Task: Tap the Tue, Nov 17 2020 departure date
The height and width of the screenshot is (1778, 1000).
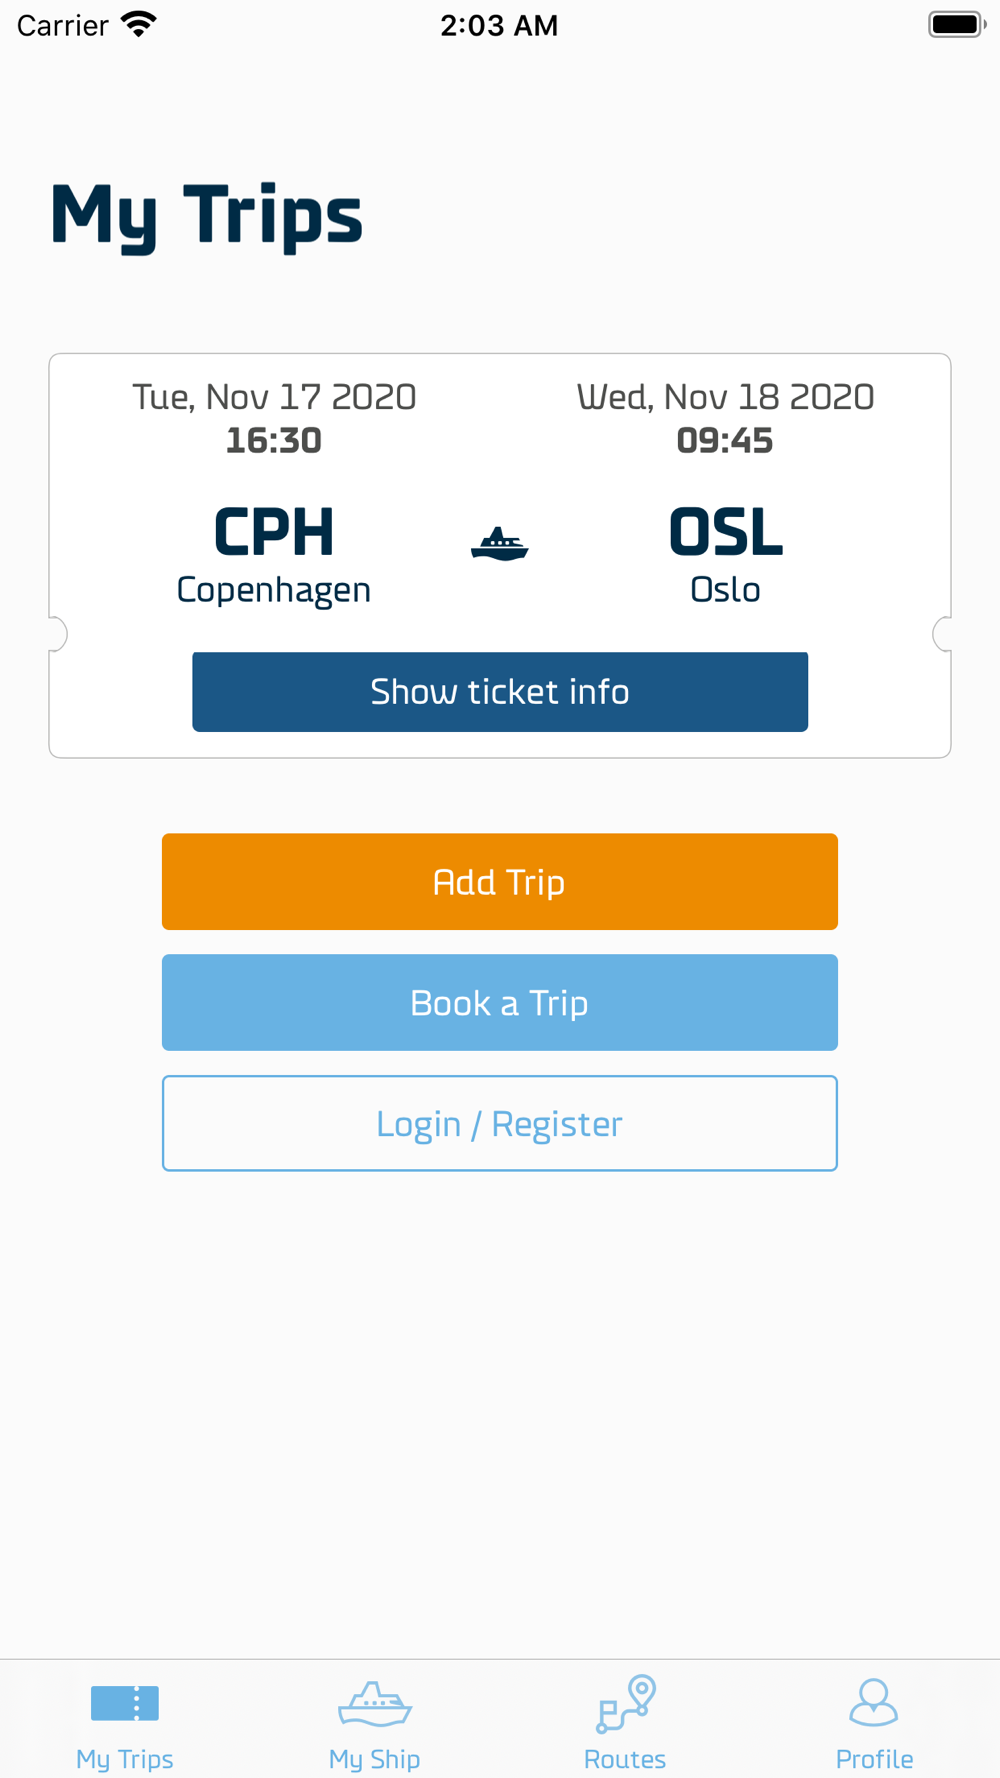Action: pos(274,397)
